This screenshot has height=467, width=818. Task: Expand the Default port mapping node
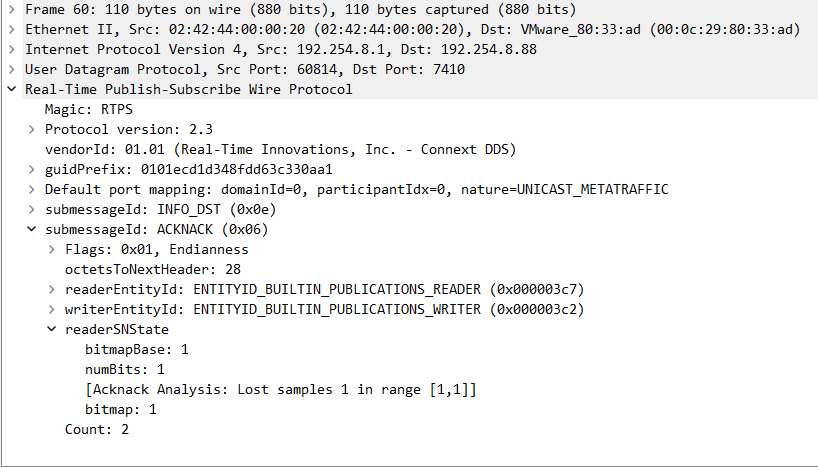click(32, 189)
